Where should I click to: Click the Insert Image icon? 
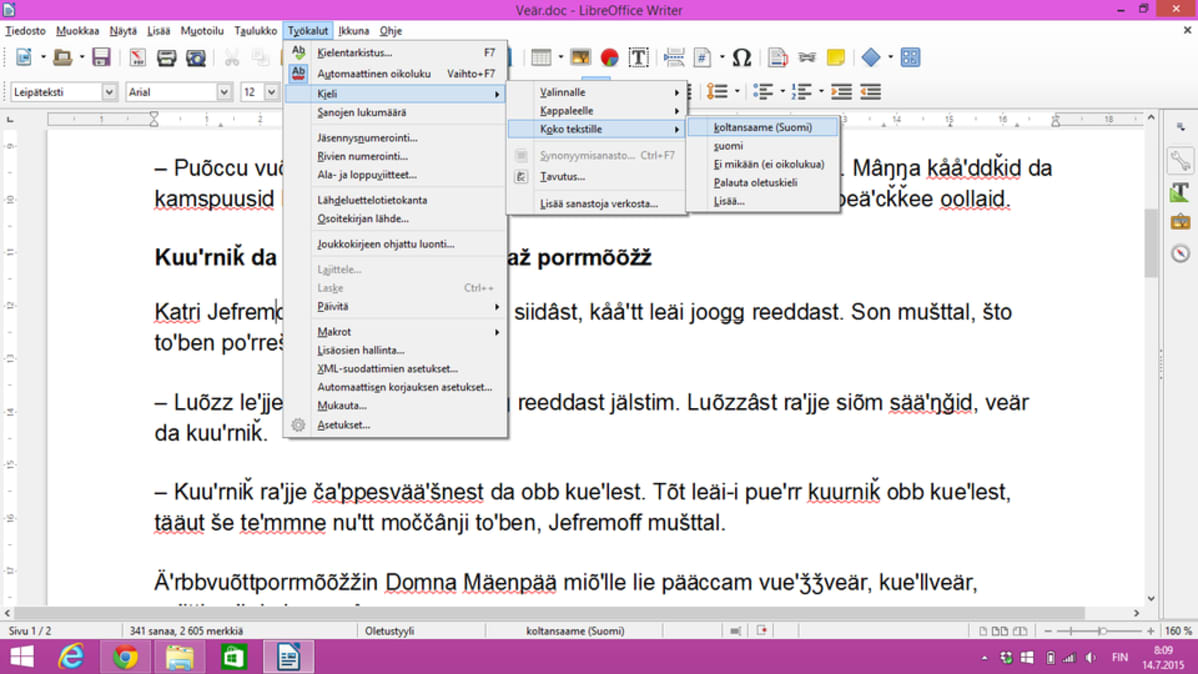[x=580, y=57]
